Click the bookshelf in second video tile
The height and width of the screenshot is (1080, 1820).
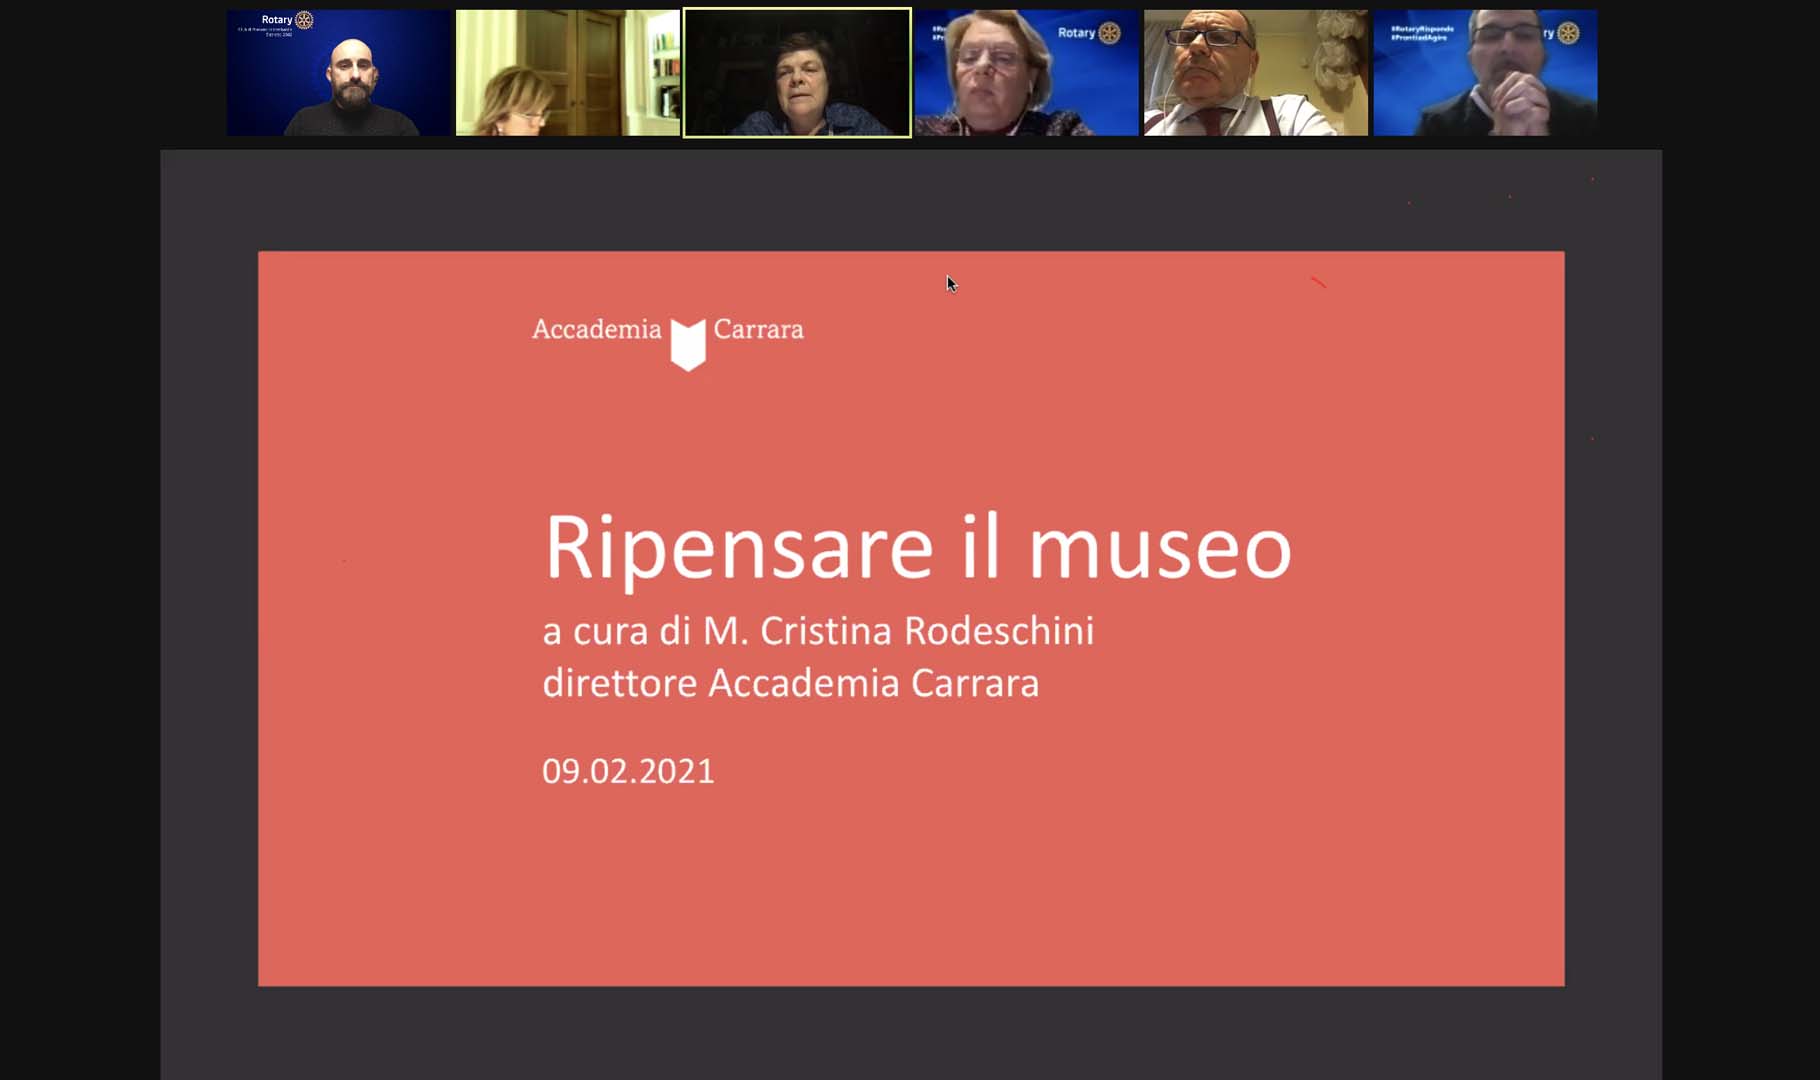[665, 70]
